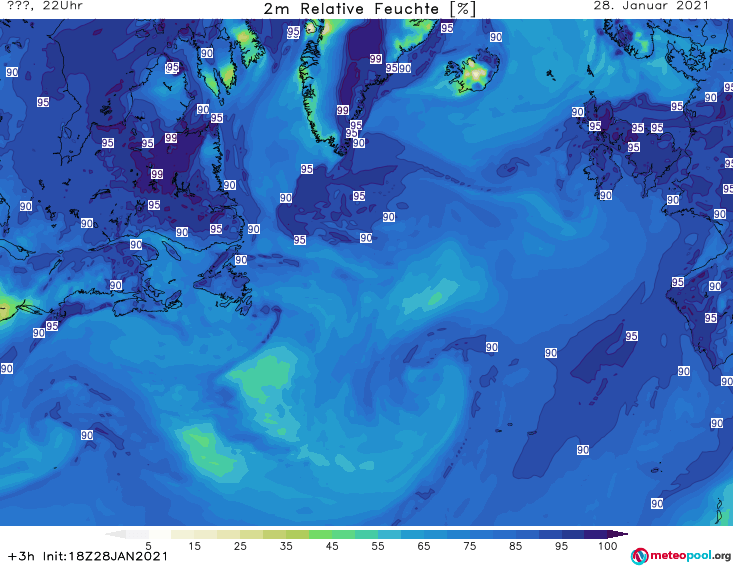Select the map title '2m Relative Feuchte [%]'
This screenshot has height=566, width=733.
pos(370,9)
